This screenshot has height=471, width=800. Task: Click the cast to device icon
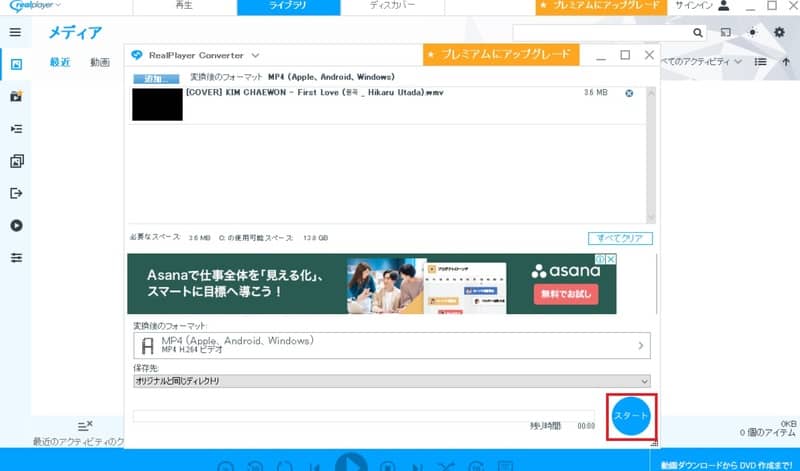pyautogui.click(x=726, y=33)
